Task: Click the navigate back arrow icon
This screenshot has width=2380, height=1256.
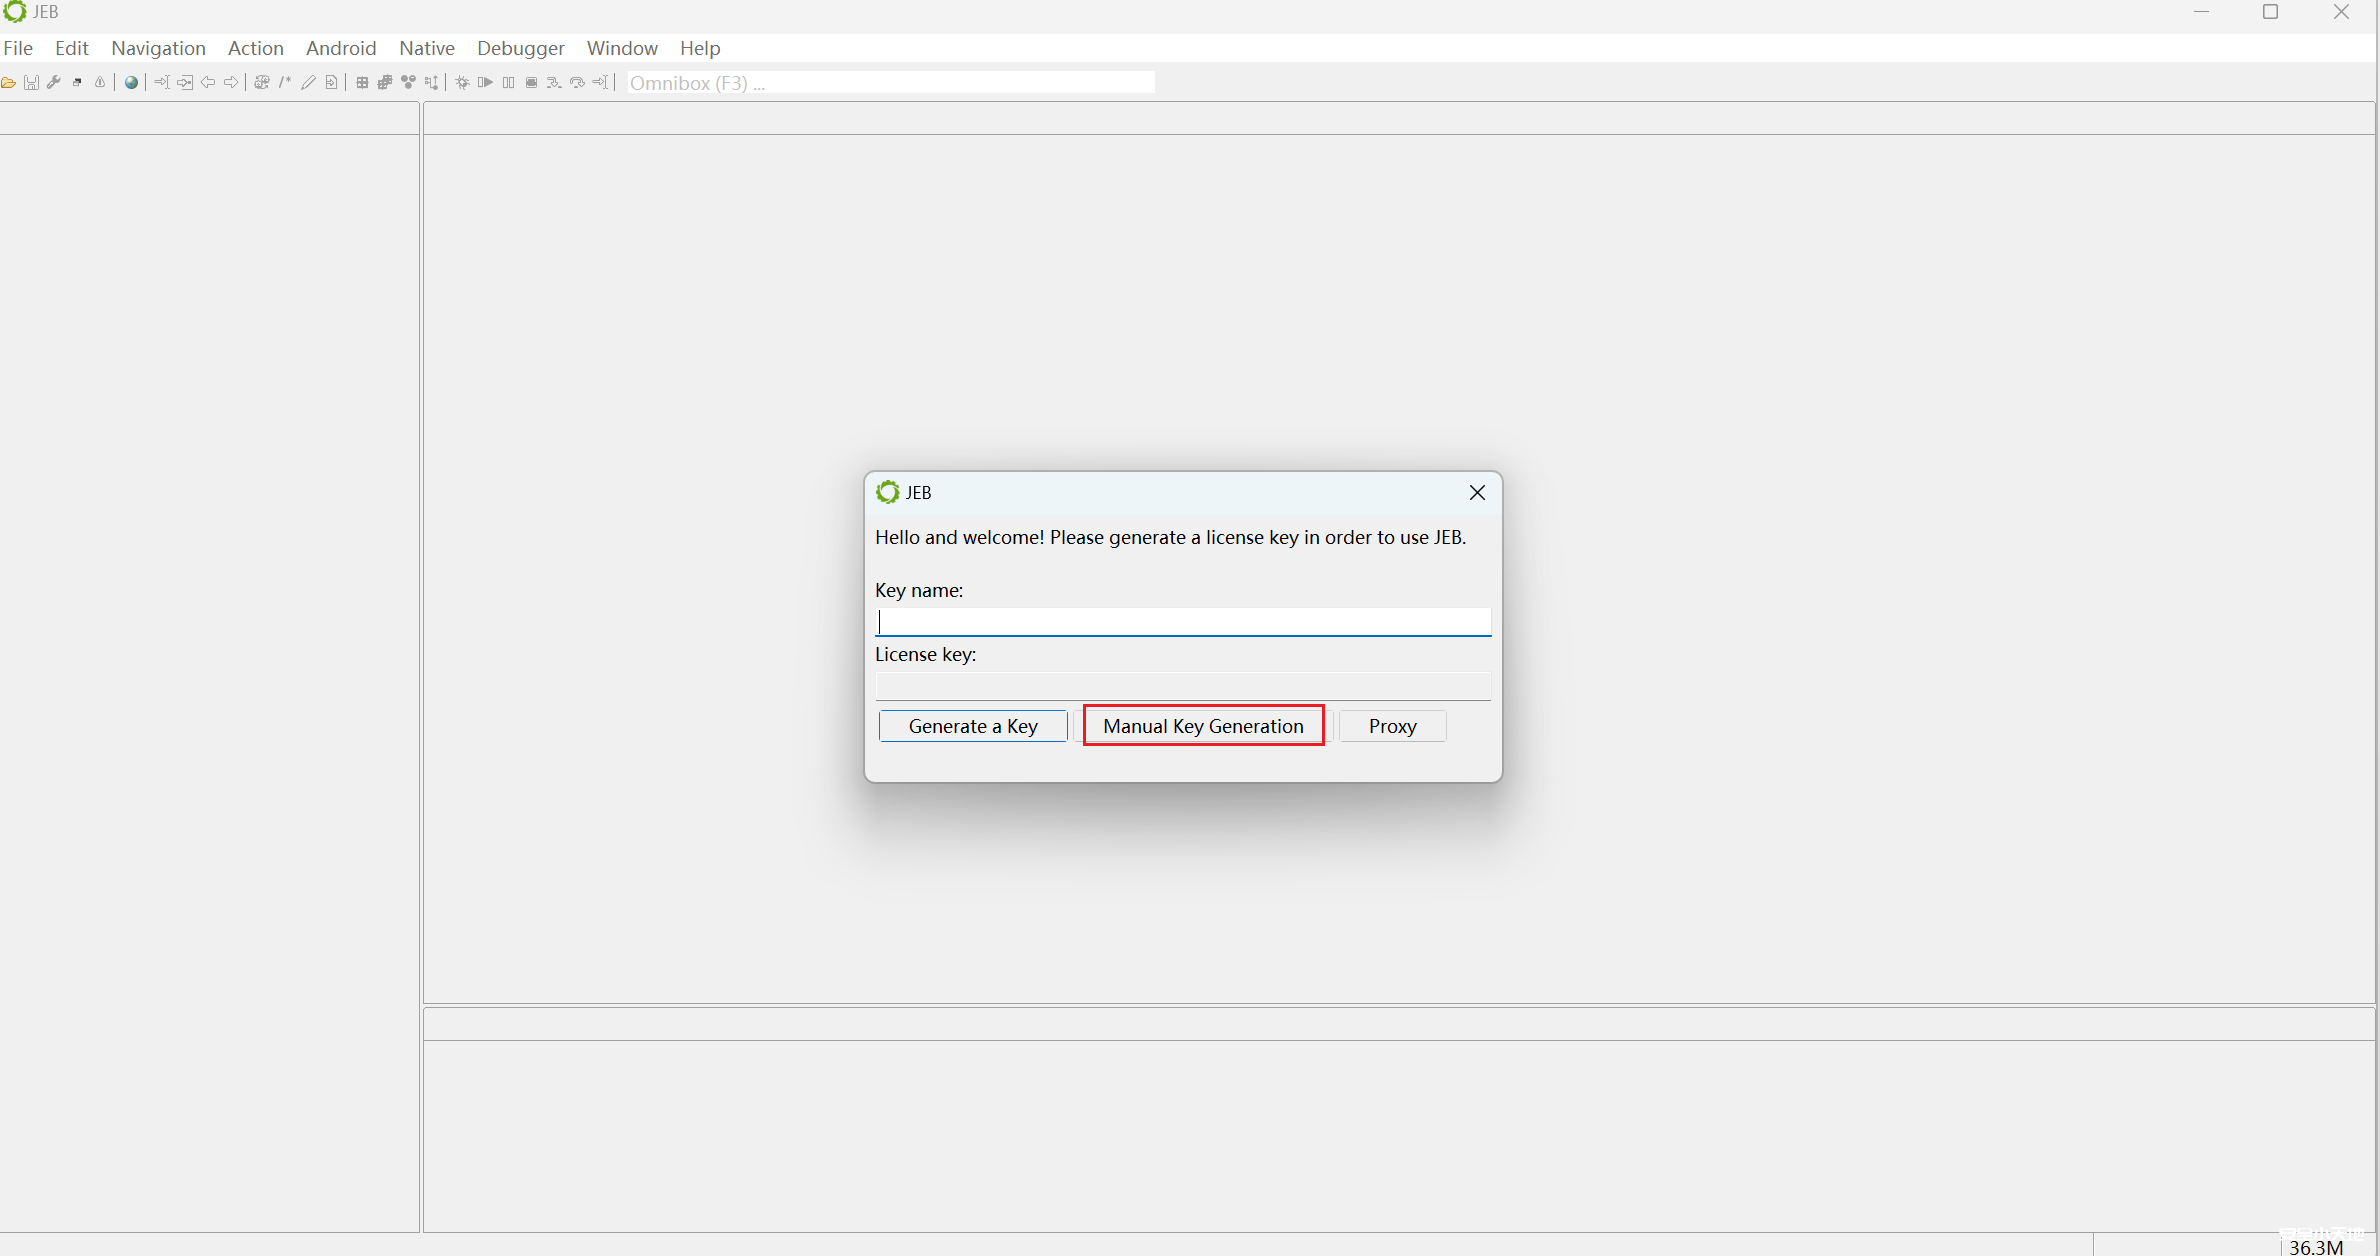Action: (x=208, y=83)
